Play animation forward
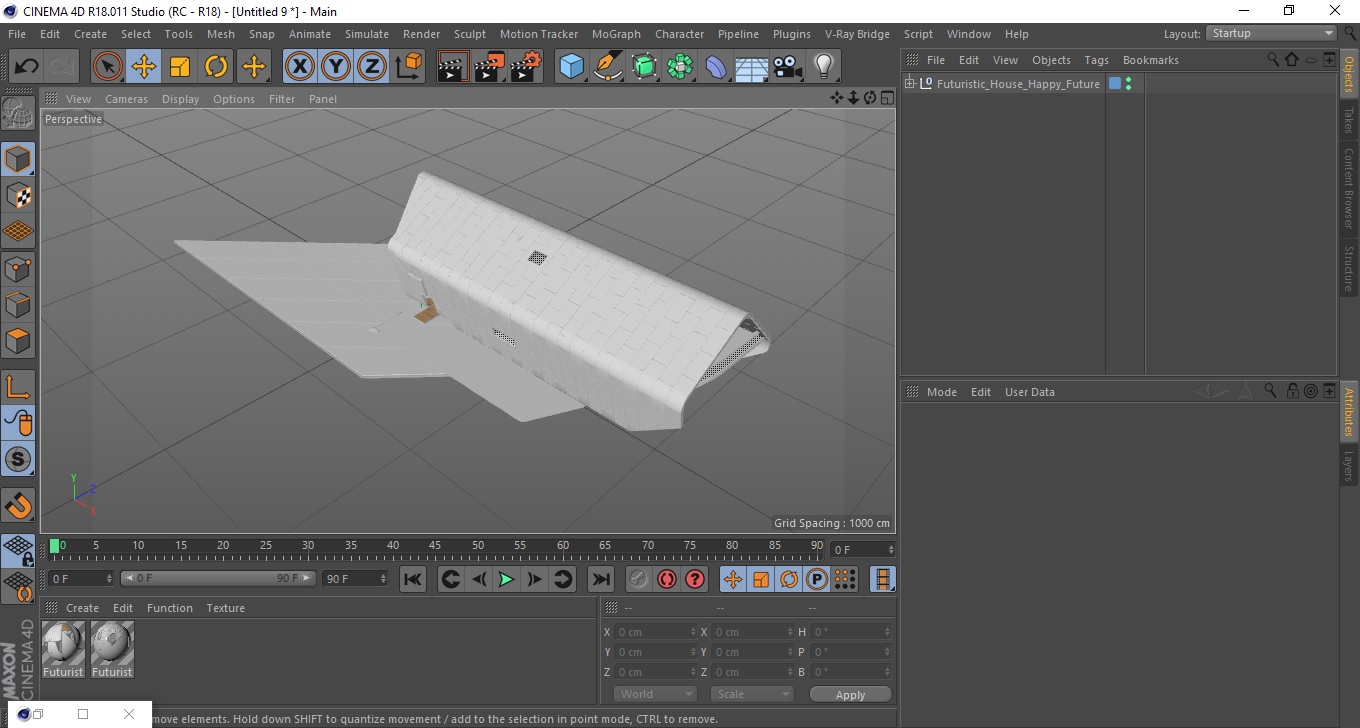This screenshot has height=728, width=1360. click(507, 579)
